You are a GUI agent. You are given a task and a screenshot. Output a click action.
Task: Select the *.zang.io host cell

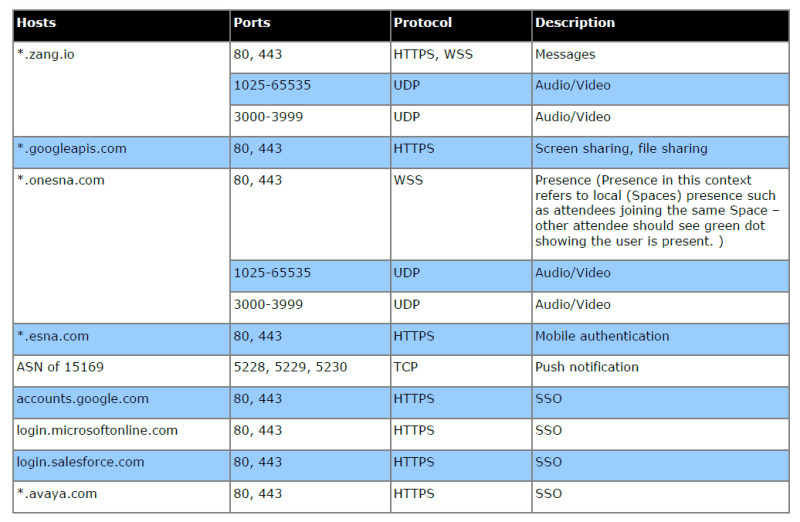pos(121,89)
